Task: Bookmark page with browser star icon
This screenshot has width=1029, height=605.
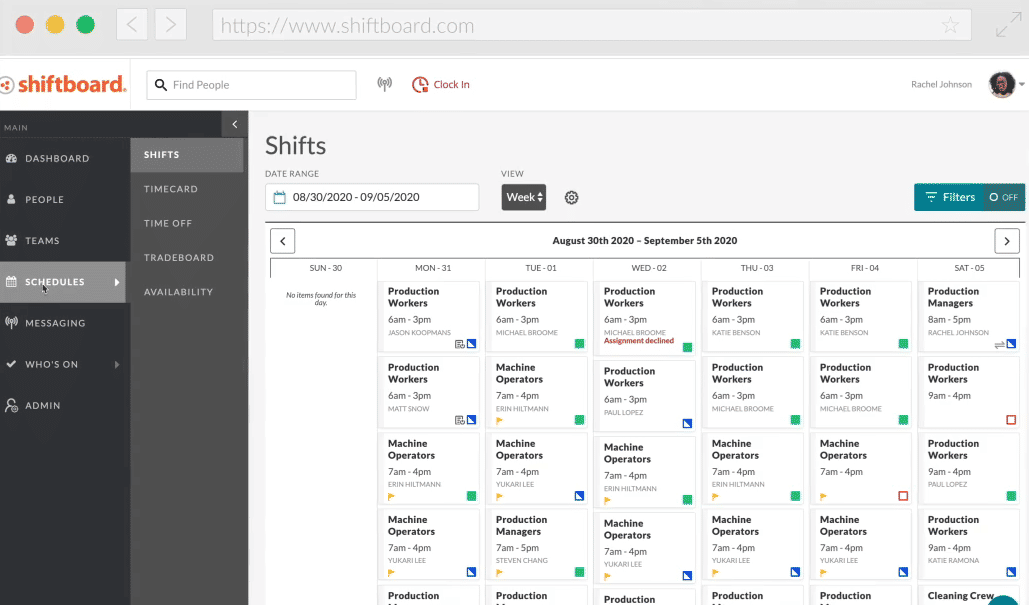Action: [x=950, y=26]
